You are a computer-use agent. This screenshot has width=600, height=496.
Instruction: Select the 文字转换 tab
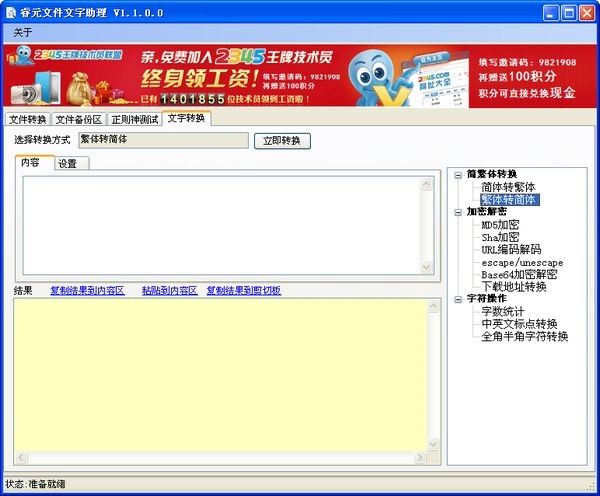coord(186,118)
